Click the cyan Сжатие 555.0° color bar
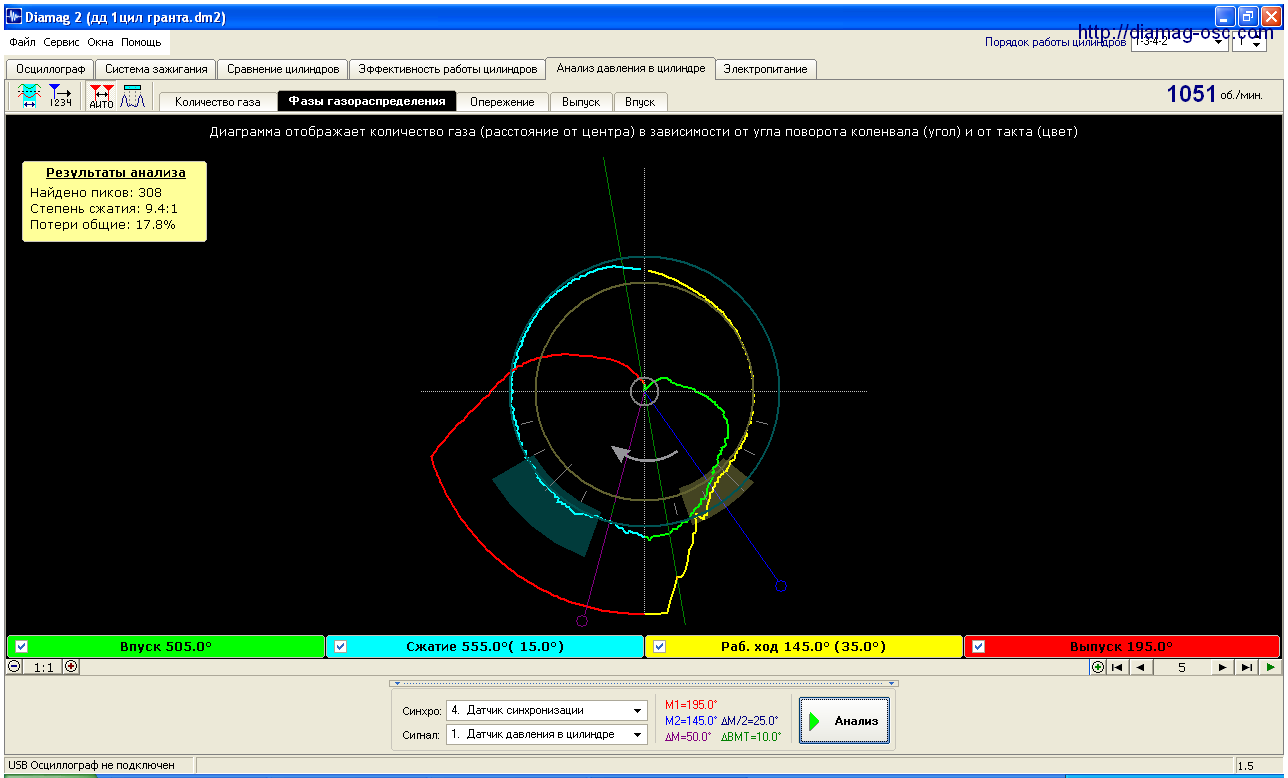The height and width of the screenshot is (778, 1288). tap(485, 647)
